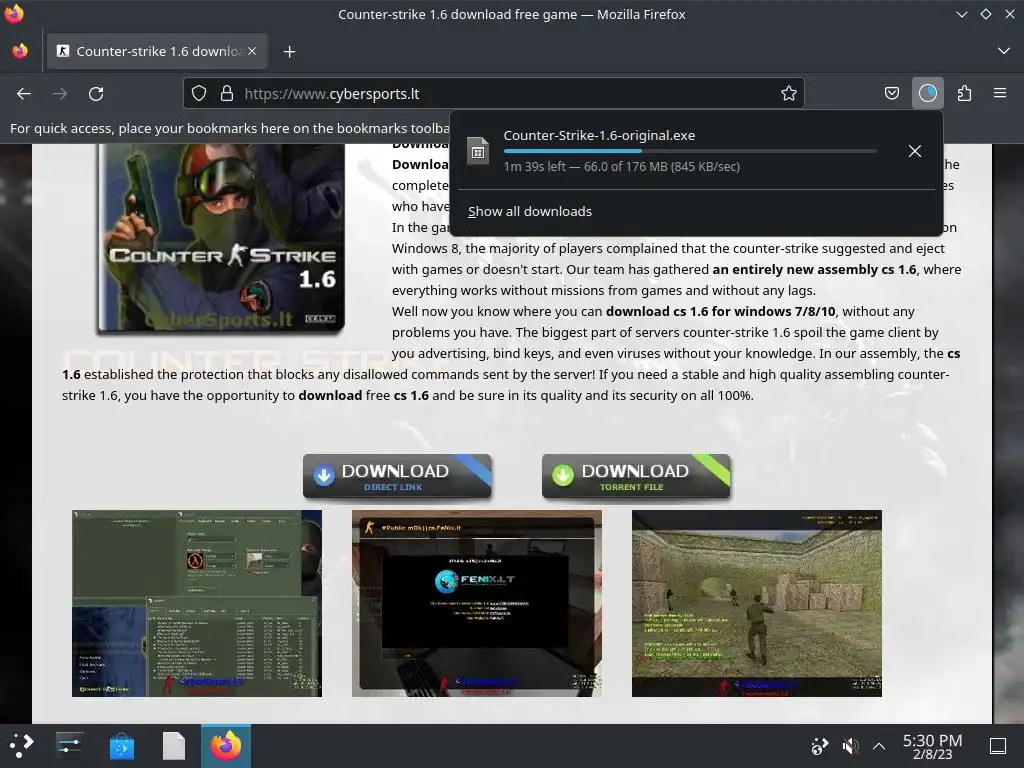Open the FENIX.LT loading screen screenshot
Screen dimensions: 1024x768
477,603
